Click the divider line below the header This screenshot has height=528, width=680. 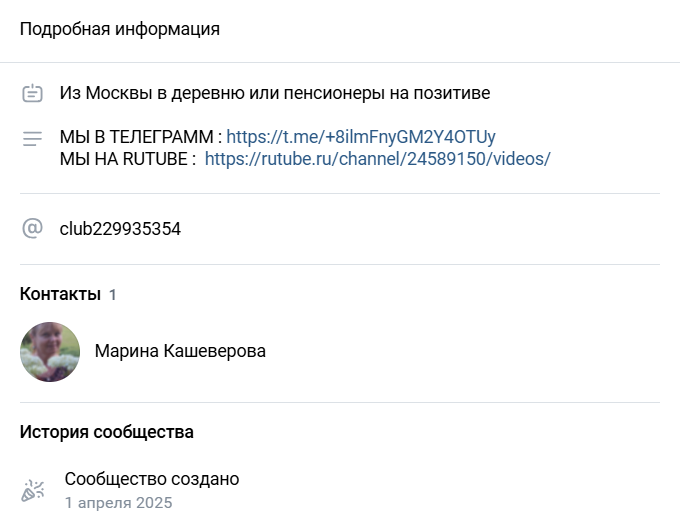[340, 62]
